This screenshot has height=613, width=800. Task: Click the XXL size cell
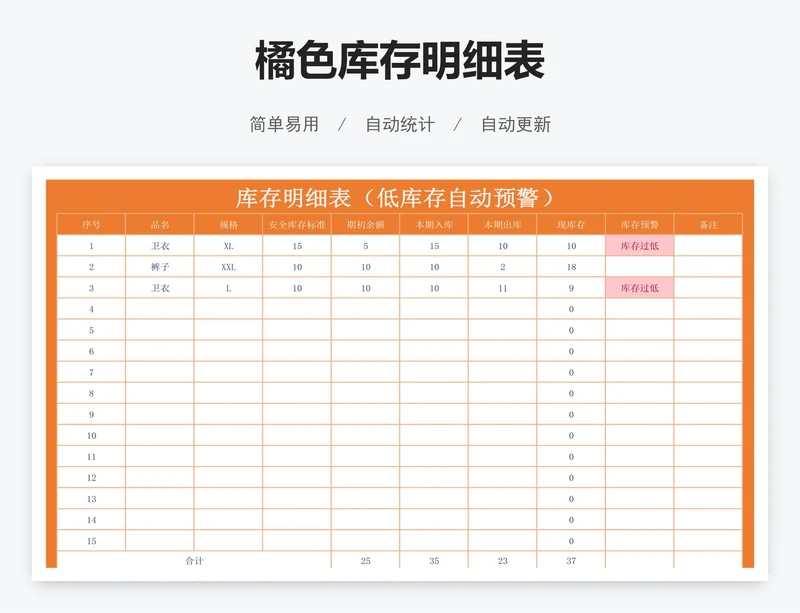[229, 267]
